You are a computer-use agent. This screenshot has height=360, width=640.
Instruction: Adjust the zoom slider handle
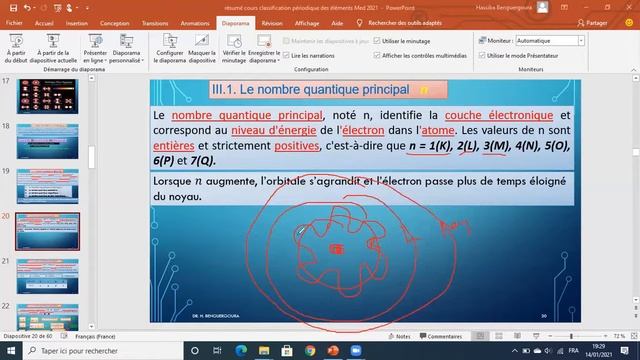[571, 336]
